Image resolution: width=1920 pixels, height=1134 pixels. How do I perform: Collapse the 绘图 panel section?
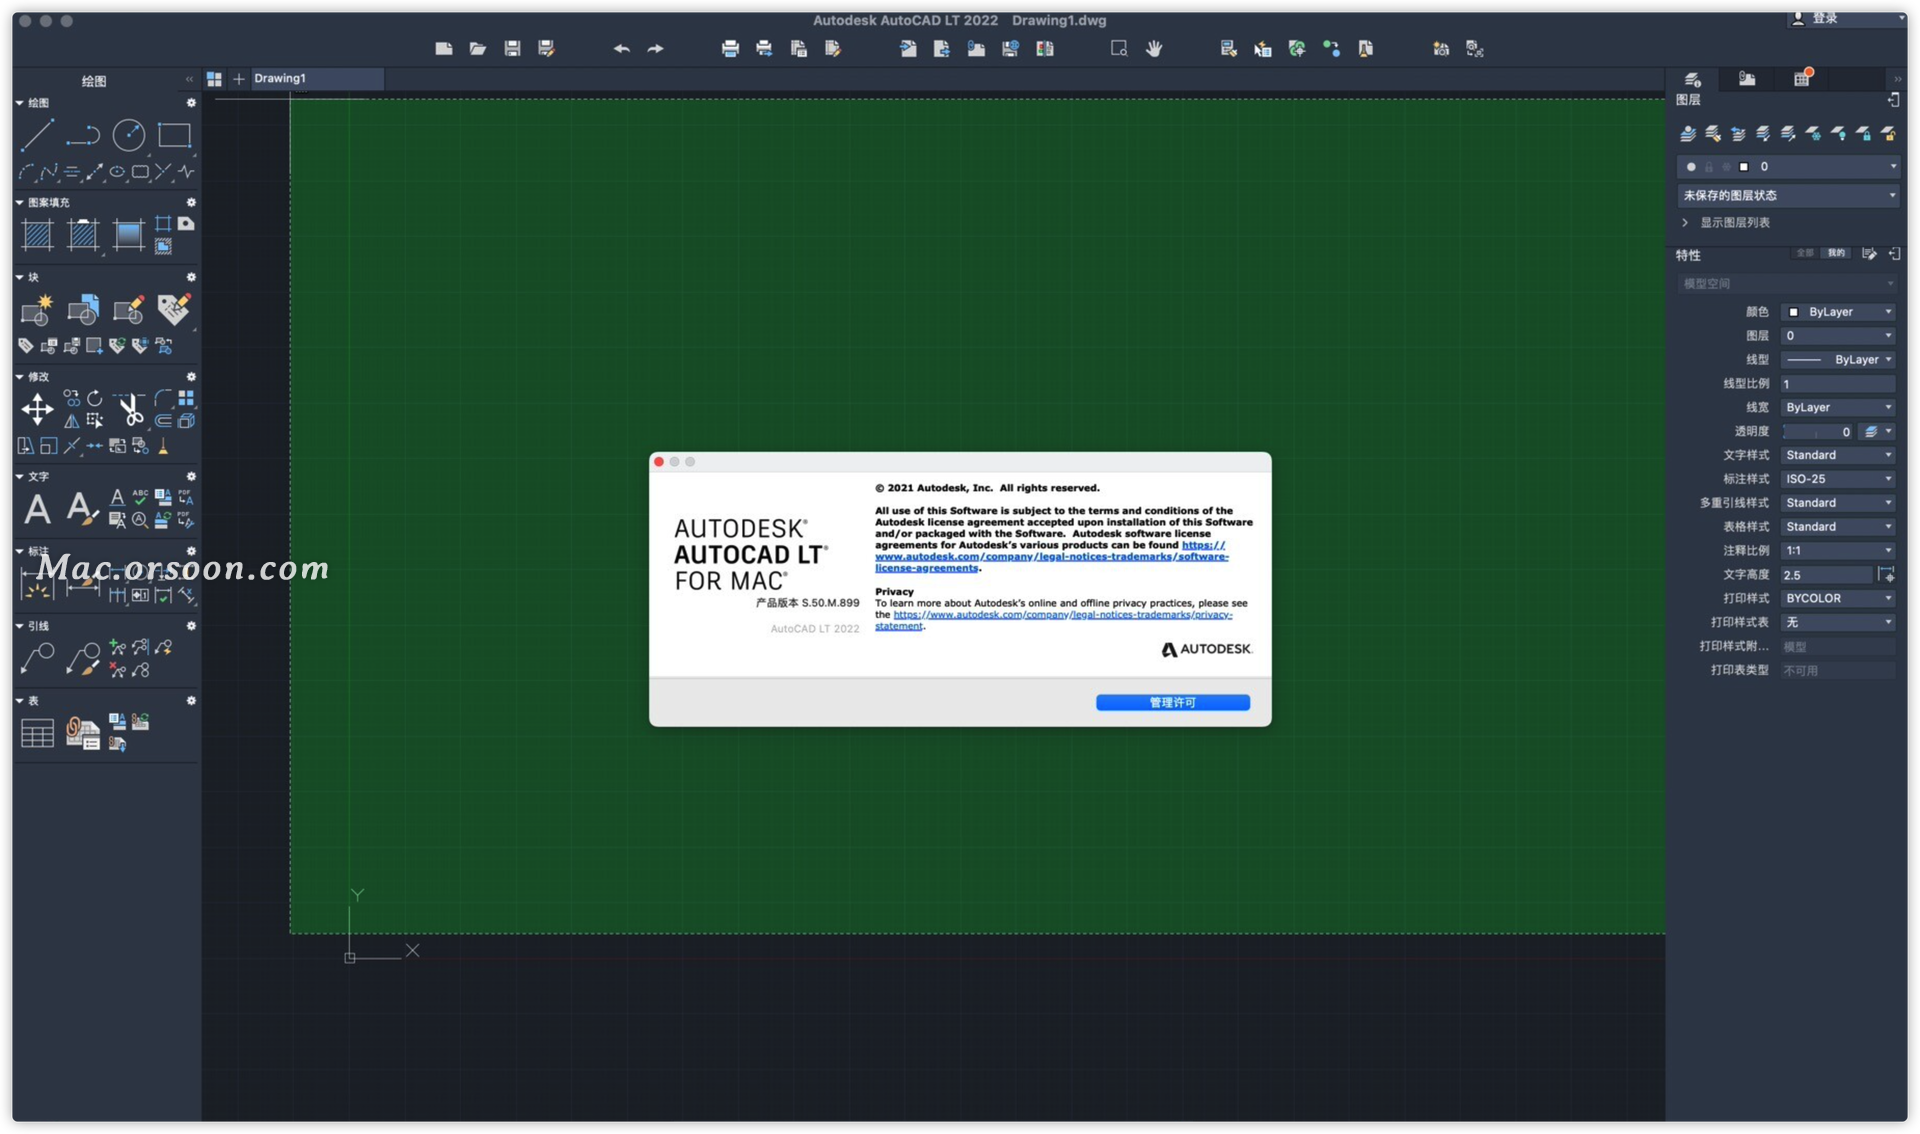20,103
